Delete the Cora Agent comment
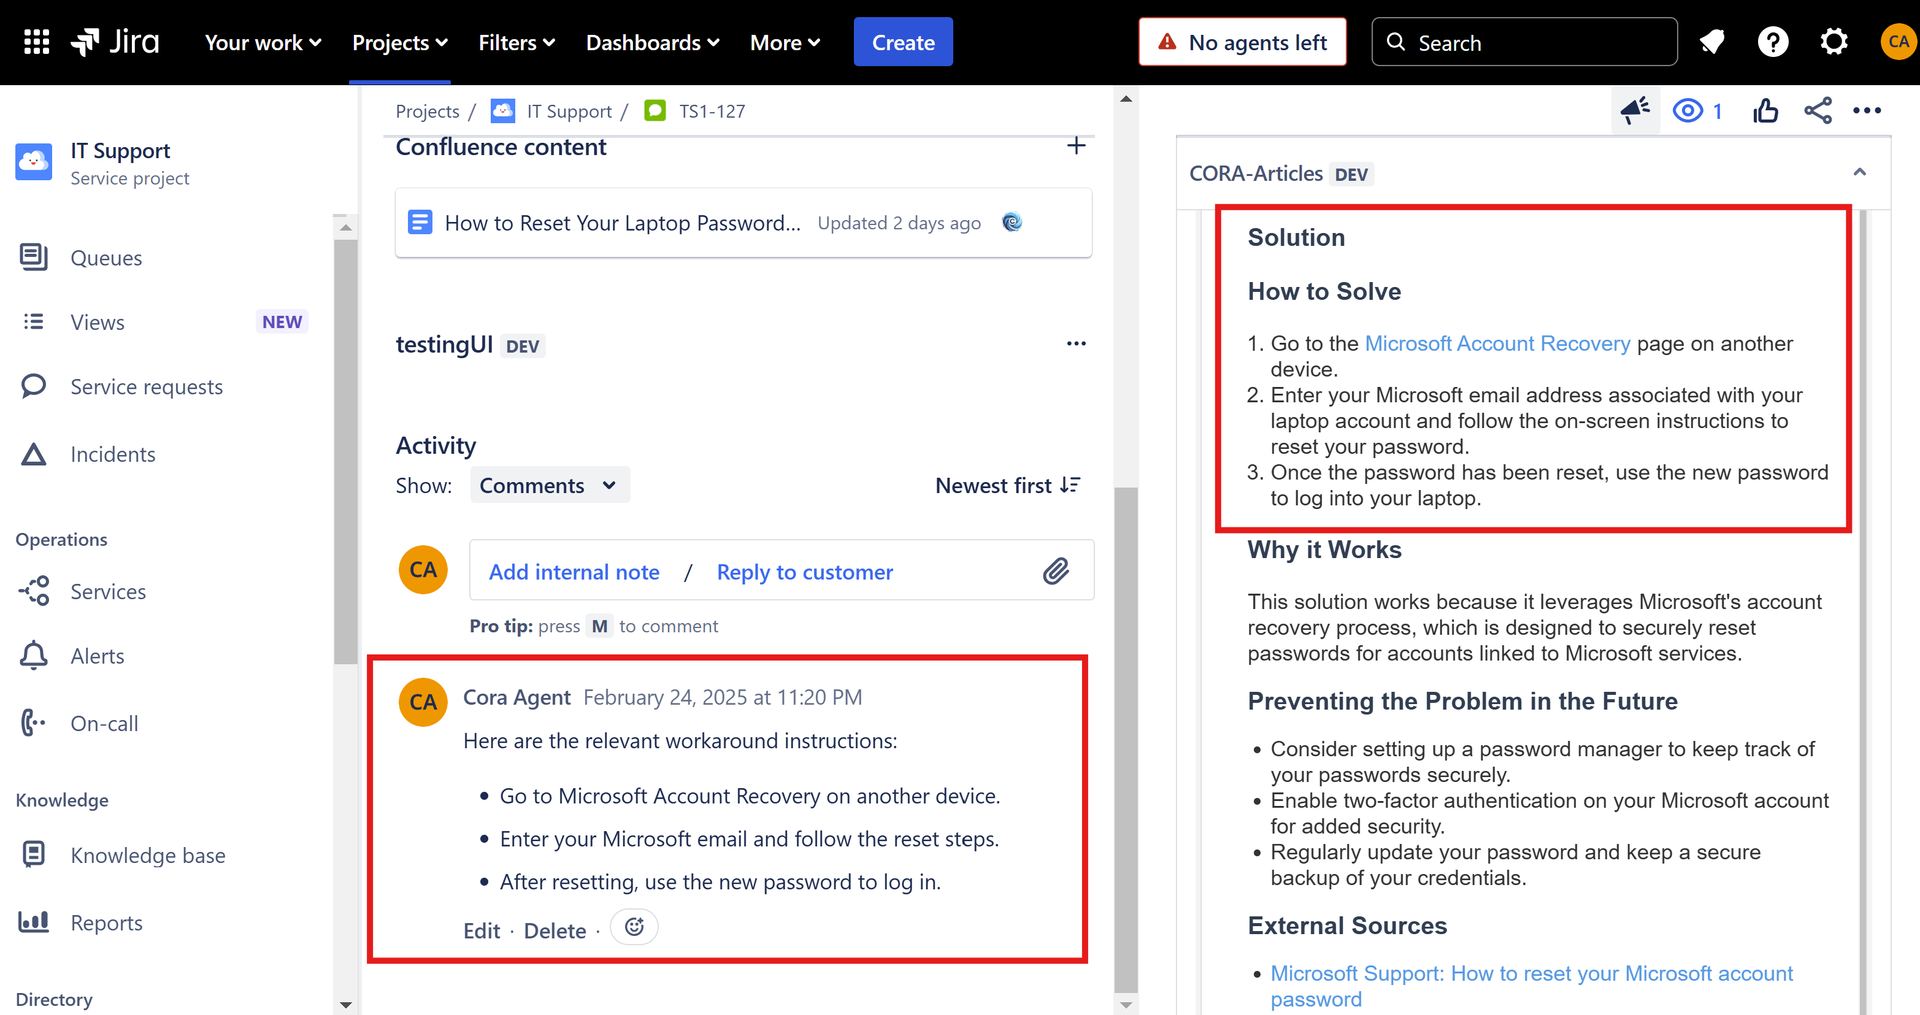Screen dimensions: 1920x1015 coord(555,931)
